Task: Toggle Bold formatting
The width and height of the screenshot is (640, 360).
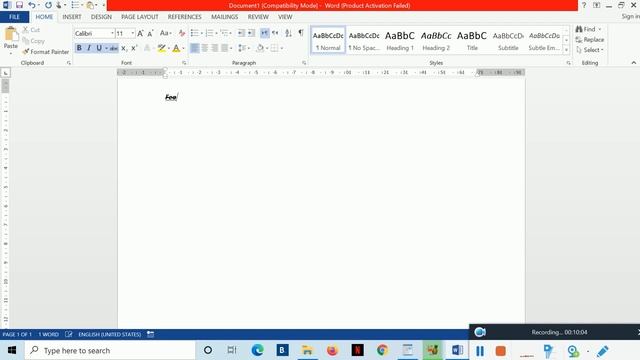Action: point(79,48)
